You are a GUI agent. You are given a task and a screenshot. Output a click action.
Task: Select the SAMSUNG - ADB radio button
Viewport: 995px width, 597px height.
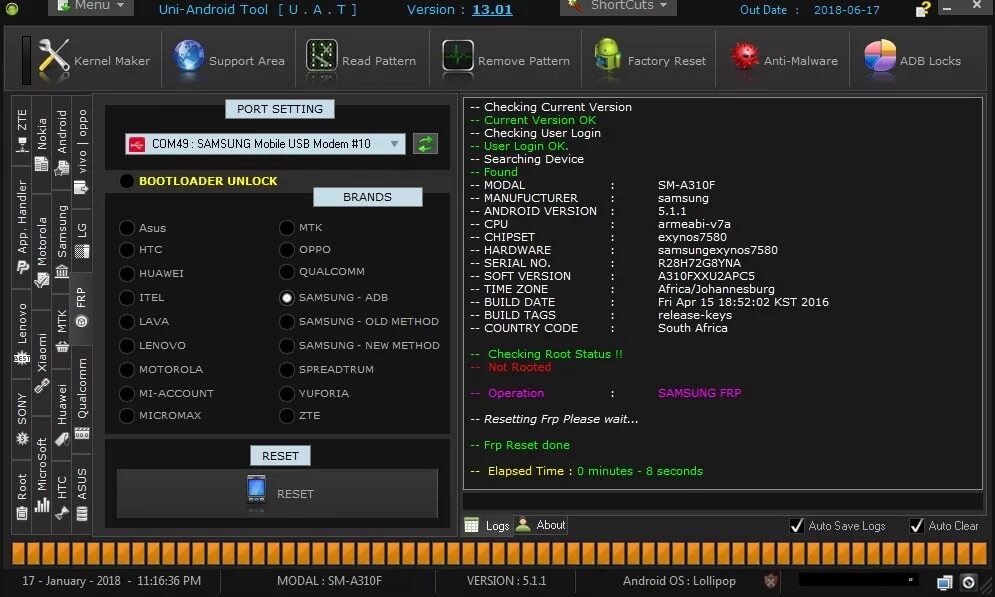287,298
